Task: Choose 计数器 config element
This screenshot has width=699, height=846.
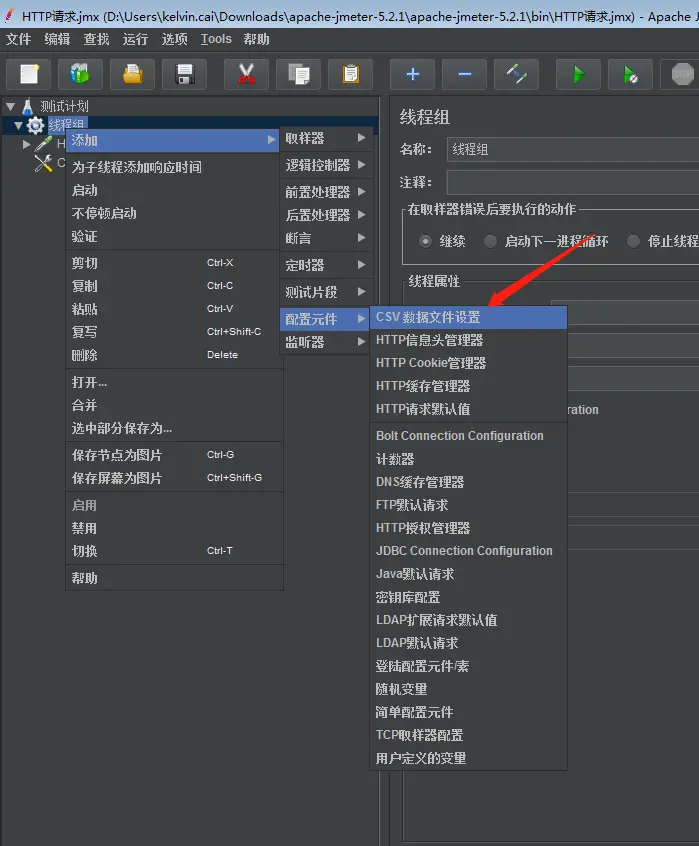Action: [x=468, y=459]
